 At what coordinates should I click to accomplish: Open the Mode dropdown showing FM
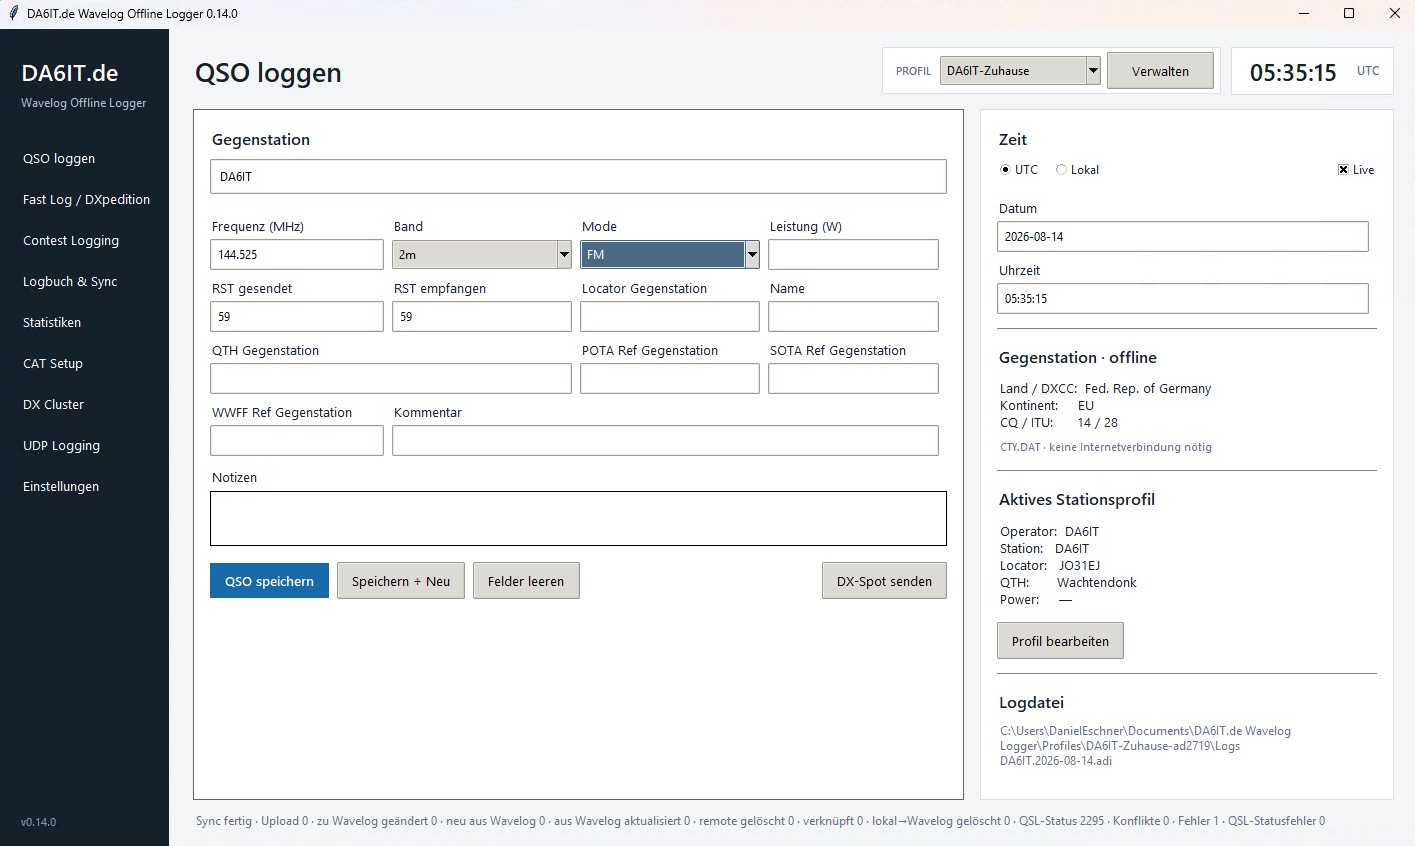tap(670, 254)
